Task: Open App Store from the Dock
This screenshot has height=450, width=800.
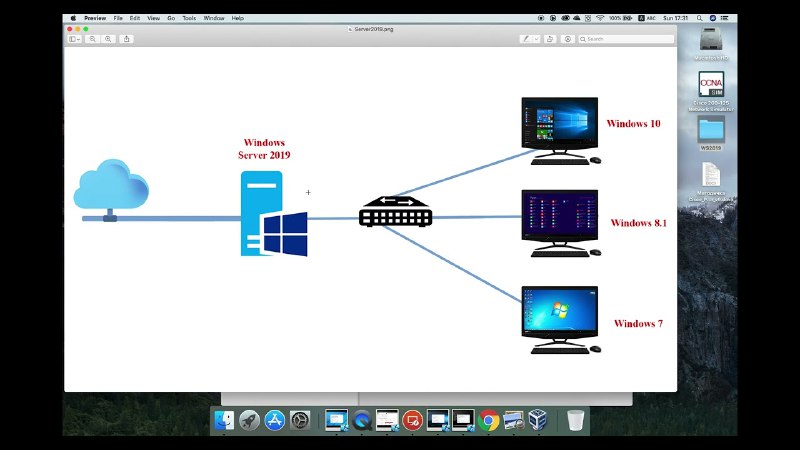Action: click(x=274, y=420)
